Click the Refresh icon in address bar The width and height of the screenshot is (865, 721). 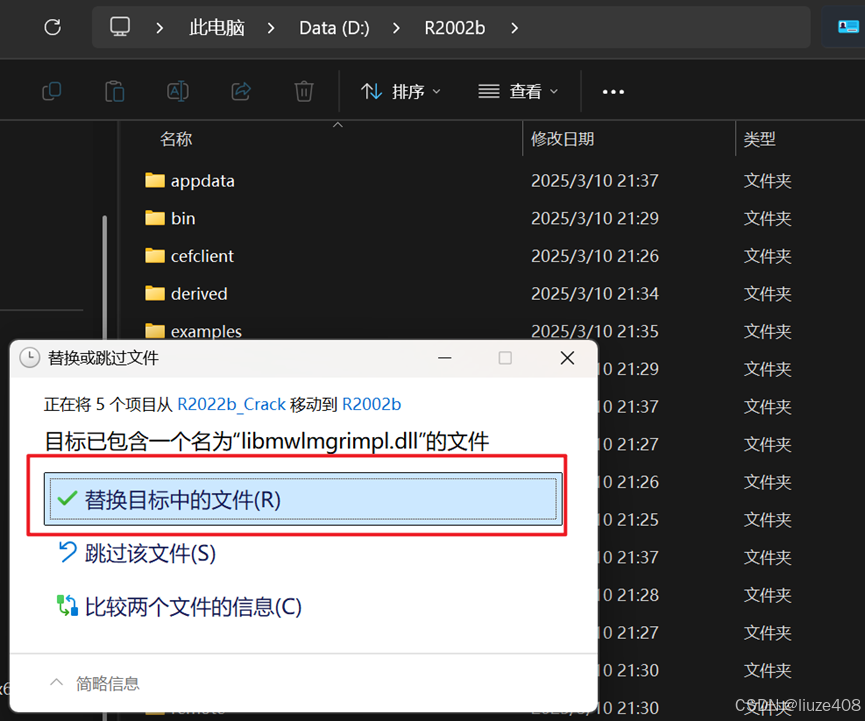click(50, 27)
